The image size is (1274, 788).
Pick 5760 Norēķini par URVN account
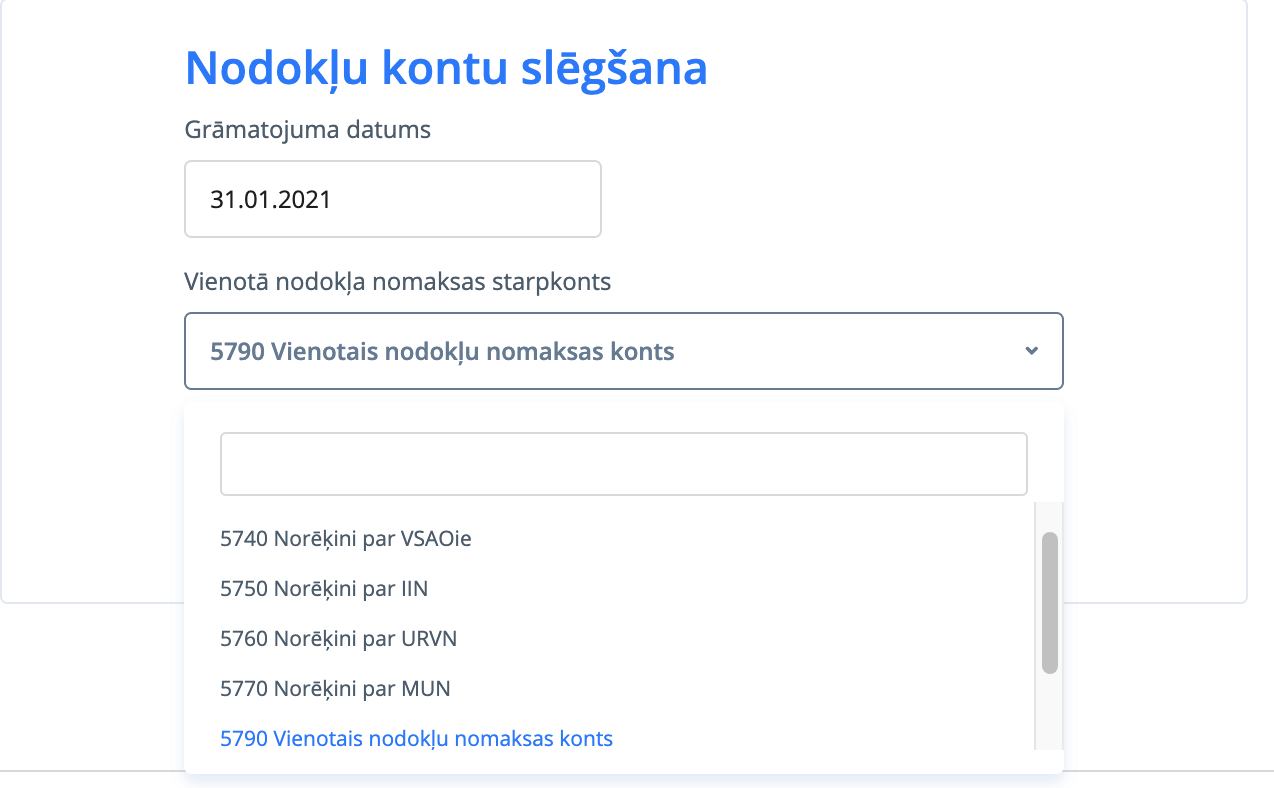[x=338, y=639]
